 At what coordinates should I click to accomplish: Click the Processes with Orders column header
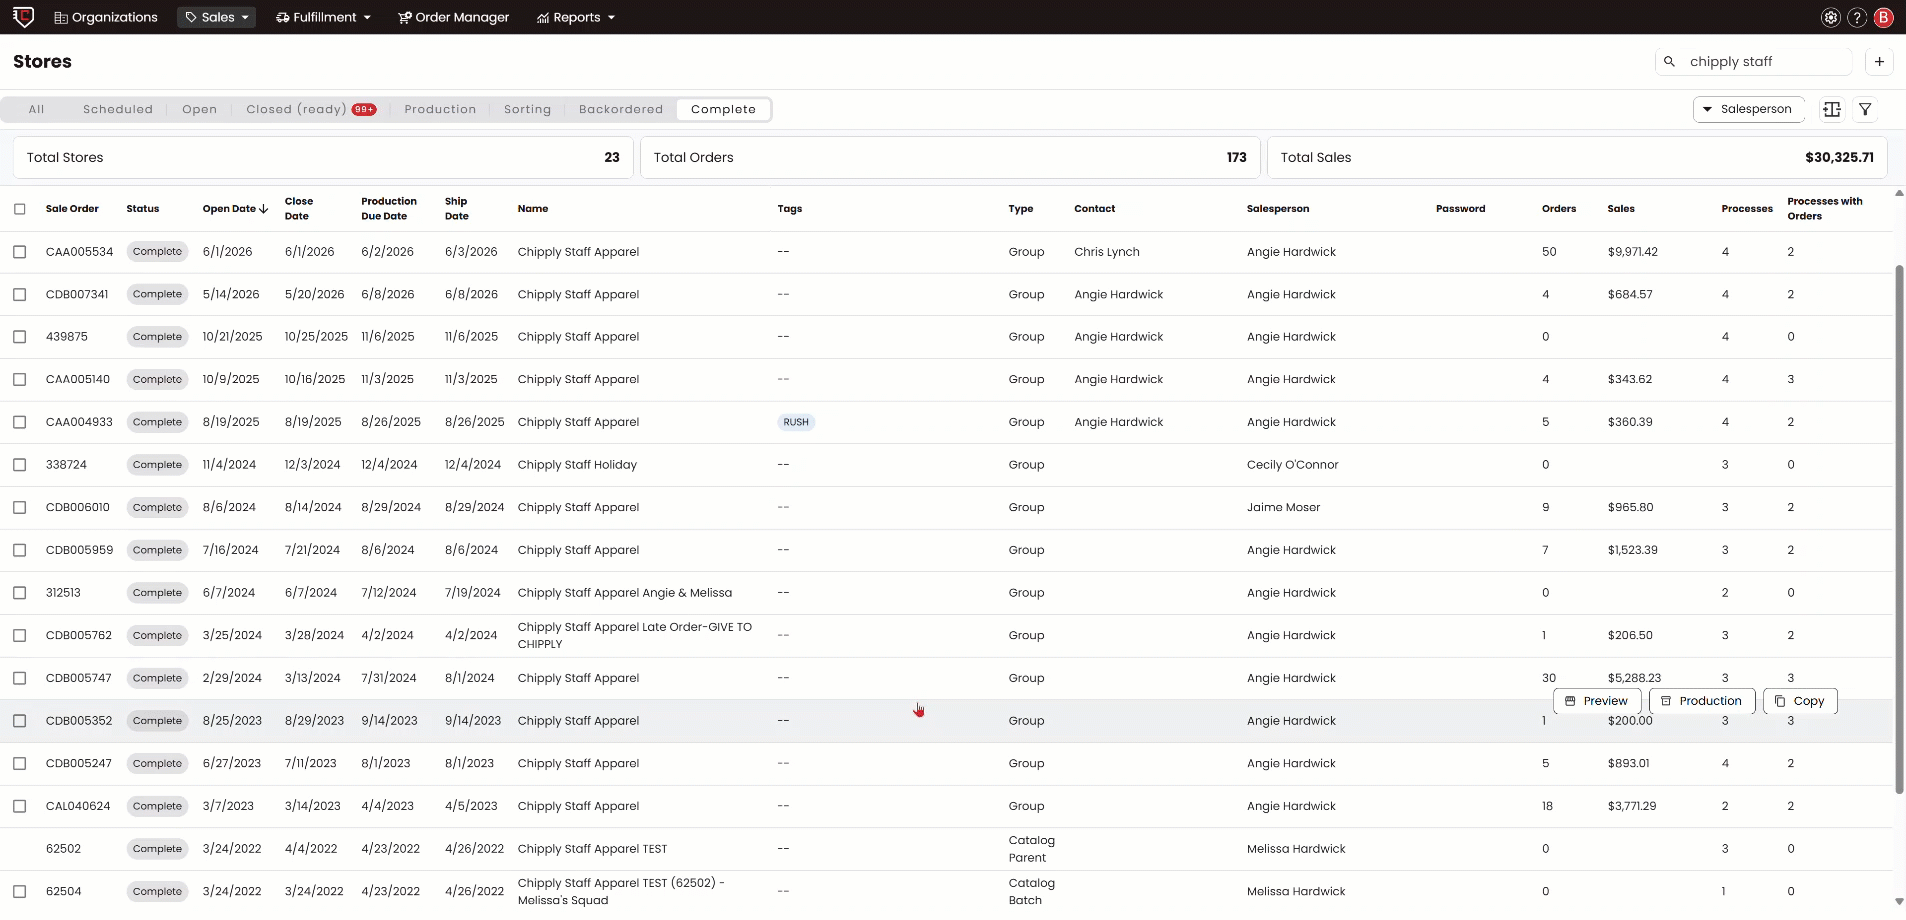pyautogui.click(x=1825, y=209)
